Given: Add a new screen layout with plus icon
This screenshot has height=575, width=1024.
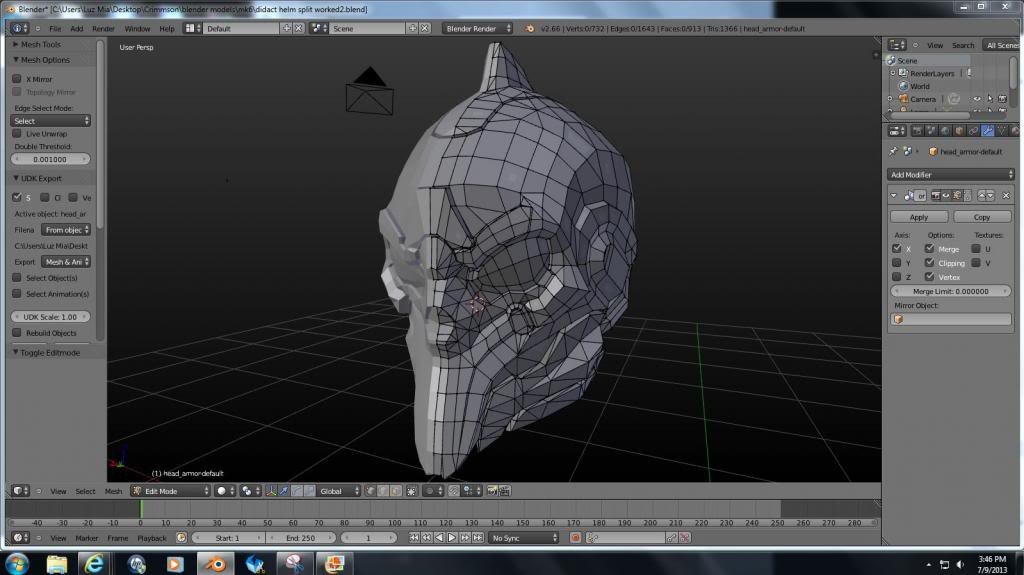Looking at the screenshot, I should [x=286, y=28].
